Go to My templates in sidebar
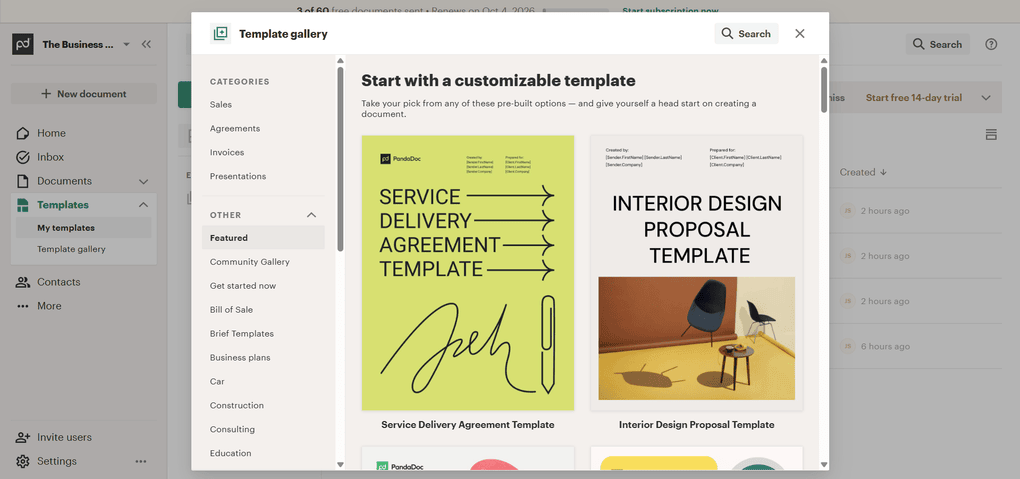Viewport: 1020px width, 479px height. coord(81,228)
